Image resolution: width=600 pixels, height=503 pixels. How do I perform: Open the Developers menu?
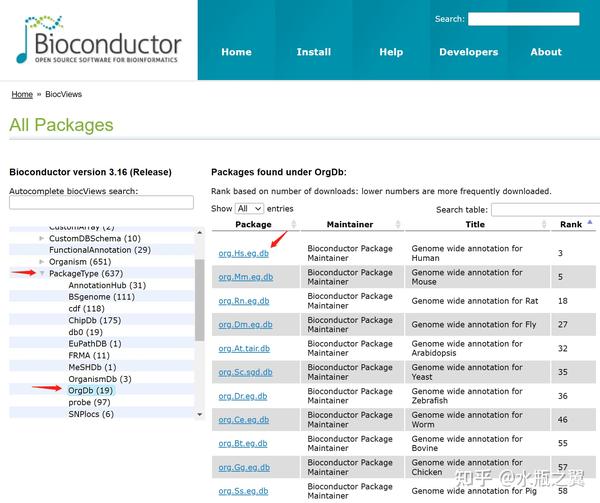click(x=468, y=52)
